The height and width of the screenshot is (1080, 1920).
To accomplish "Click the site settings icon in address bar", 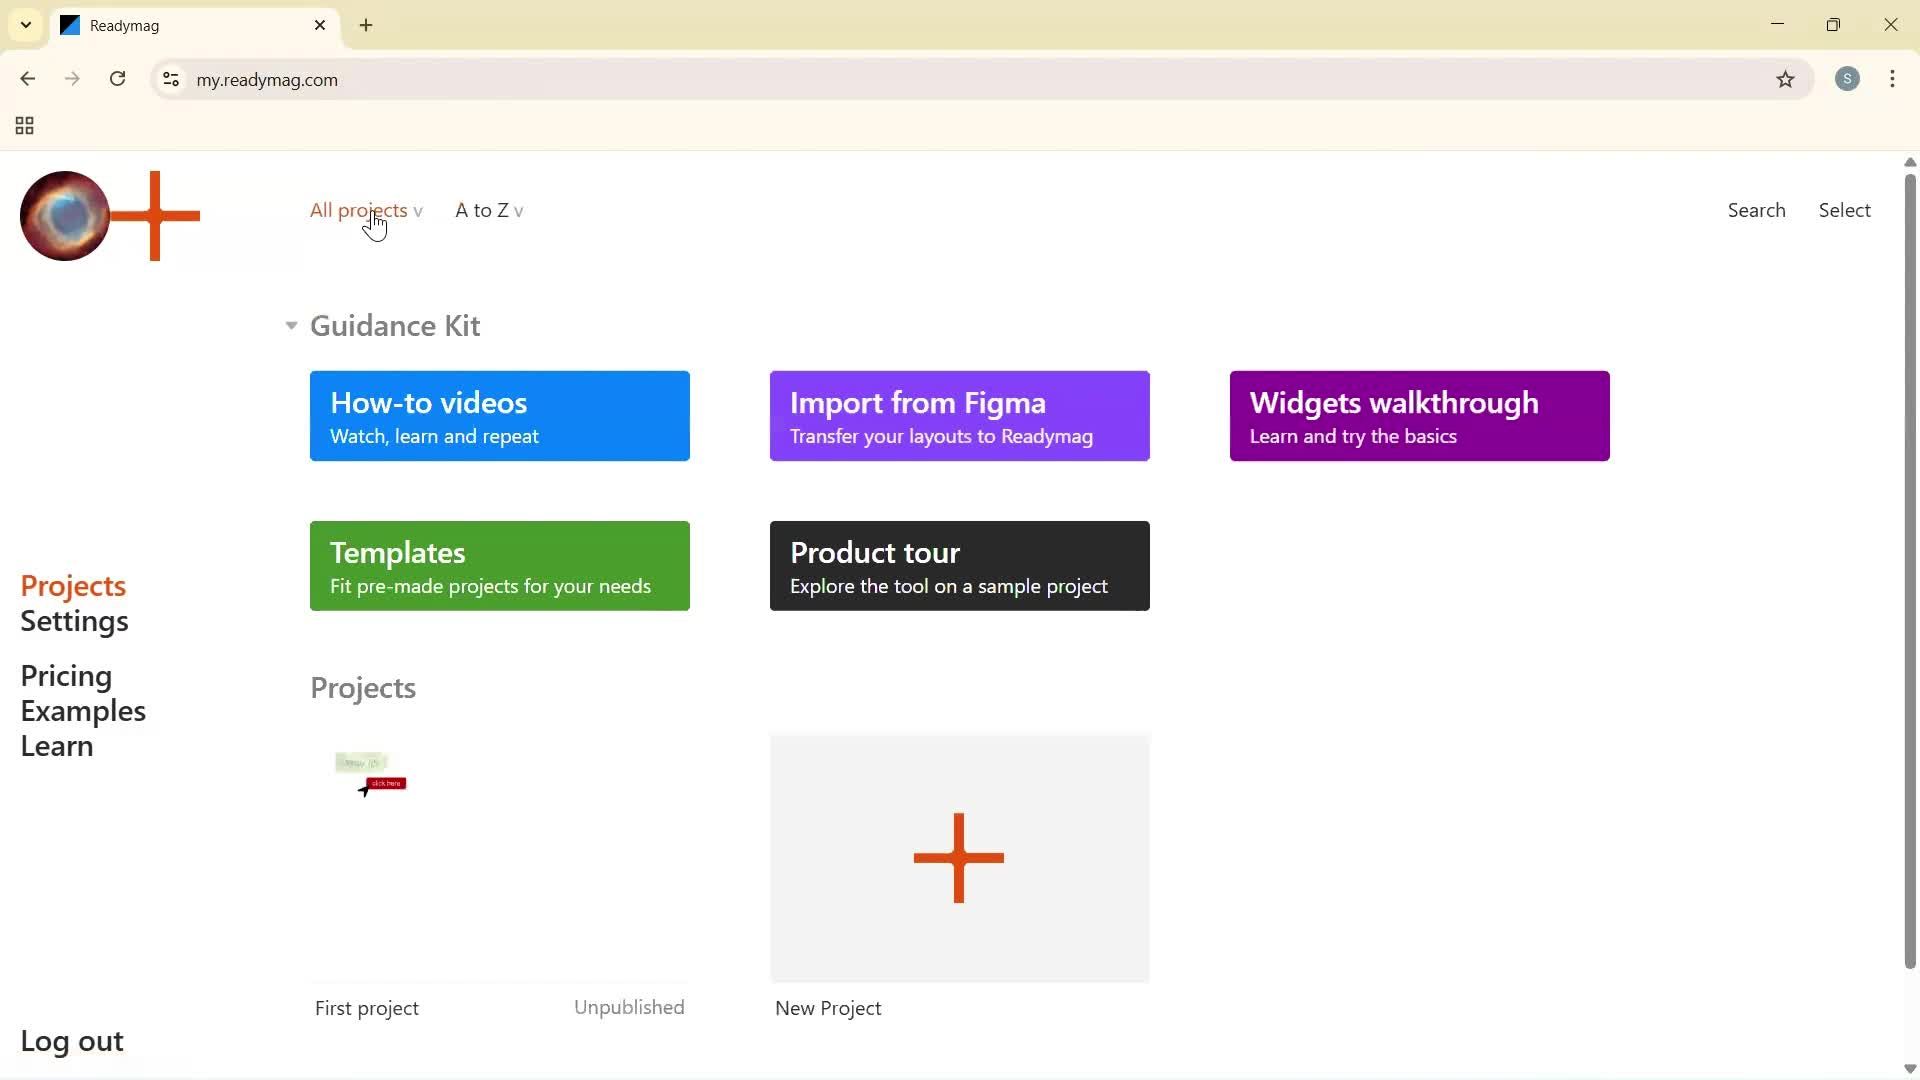I will [x=170, y=80].
